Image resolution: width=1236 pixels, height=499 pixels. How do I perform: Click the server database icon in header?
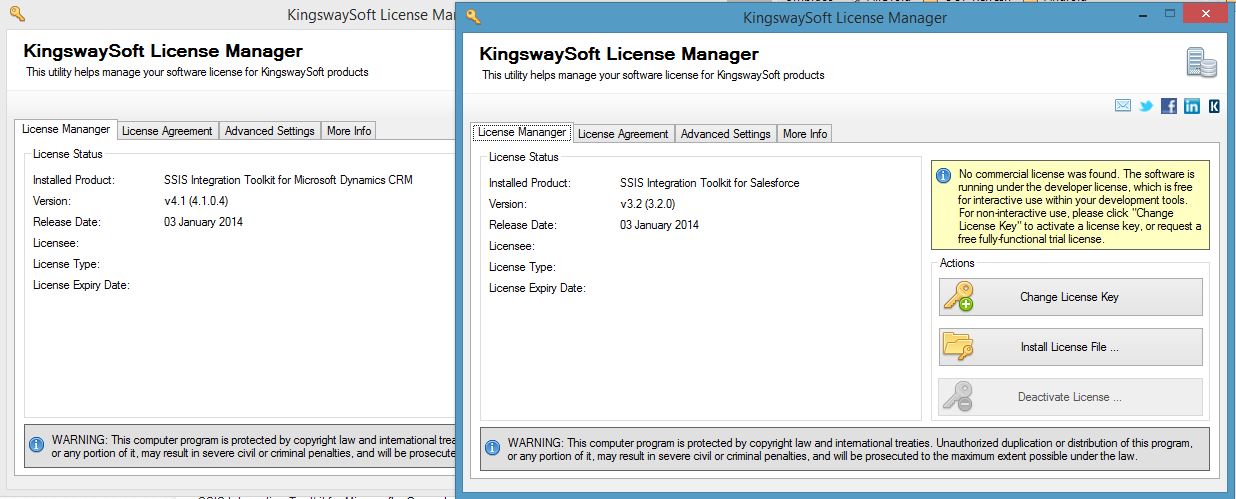1201,62
